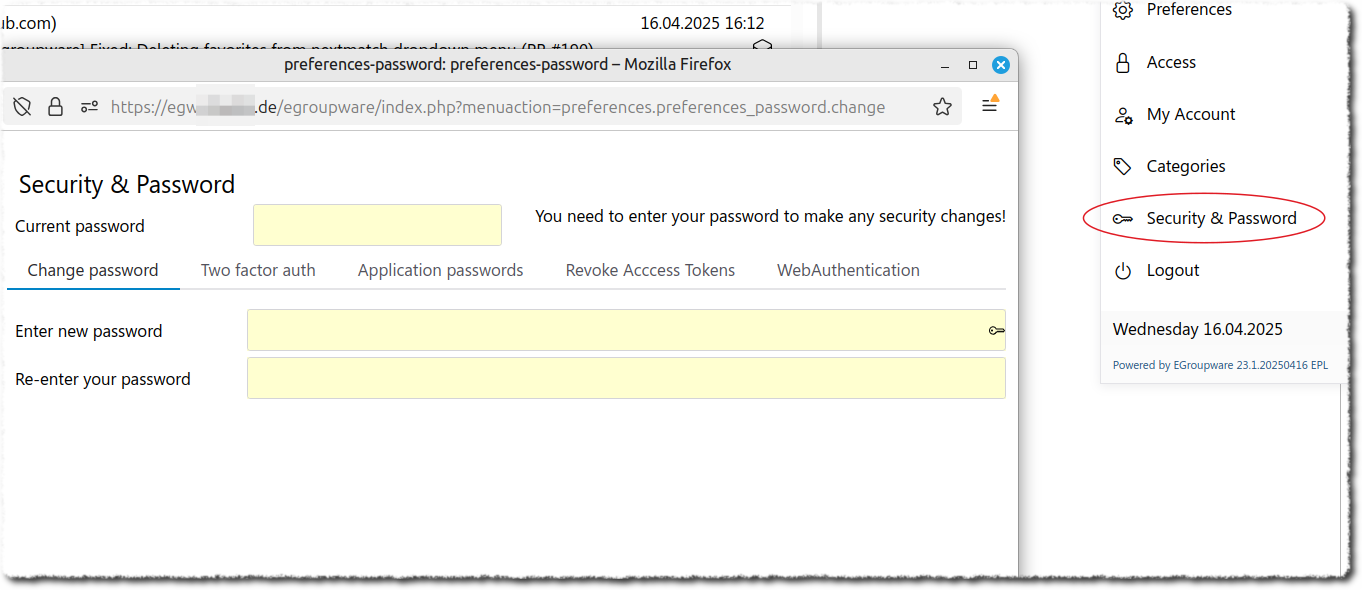The width and height of the screenshot is (1362, 590).
Task: Open the Application passwords tab
Action: [440, 270]
